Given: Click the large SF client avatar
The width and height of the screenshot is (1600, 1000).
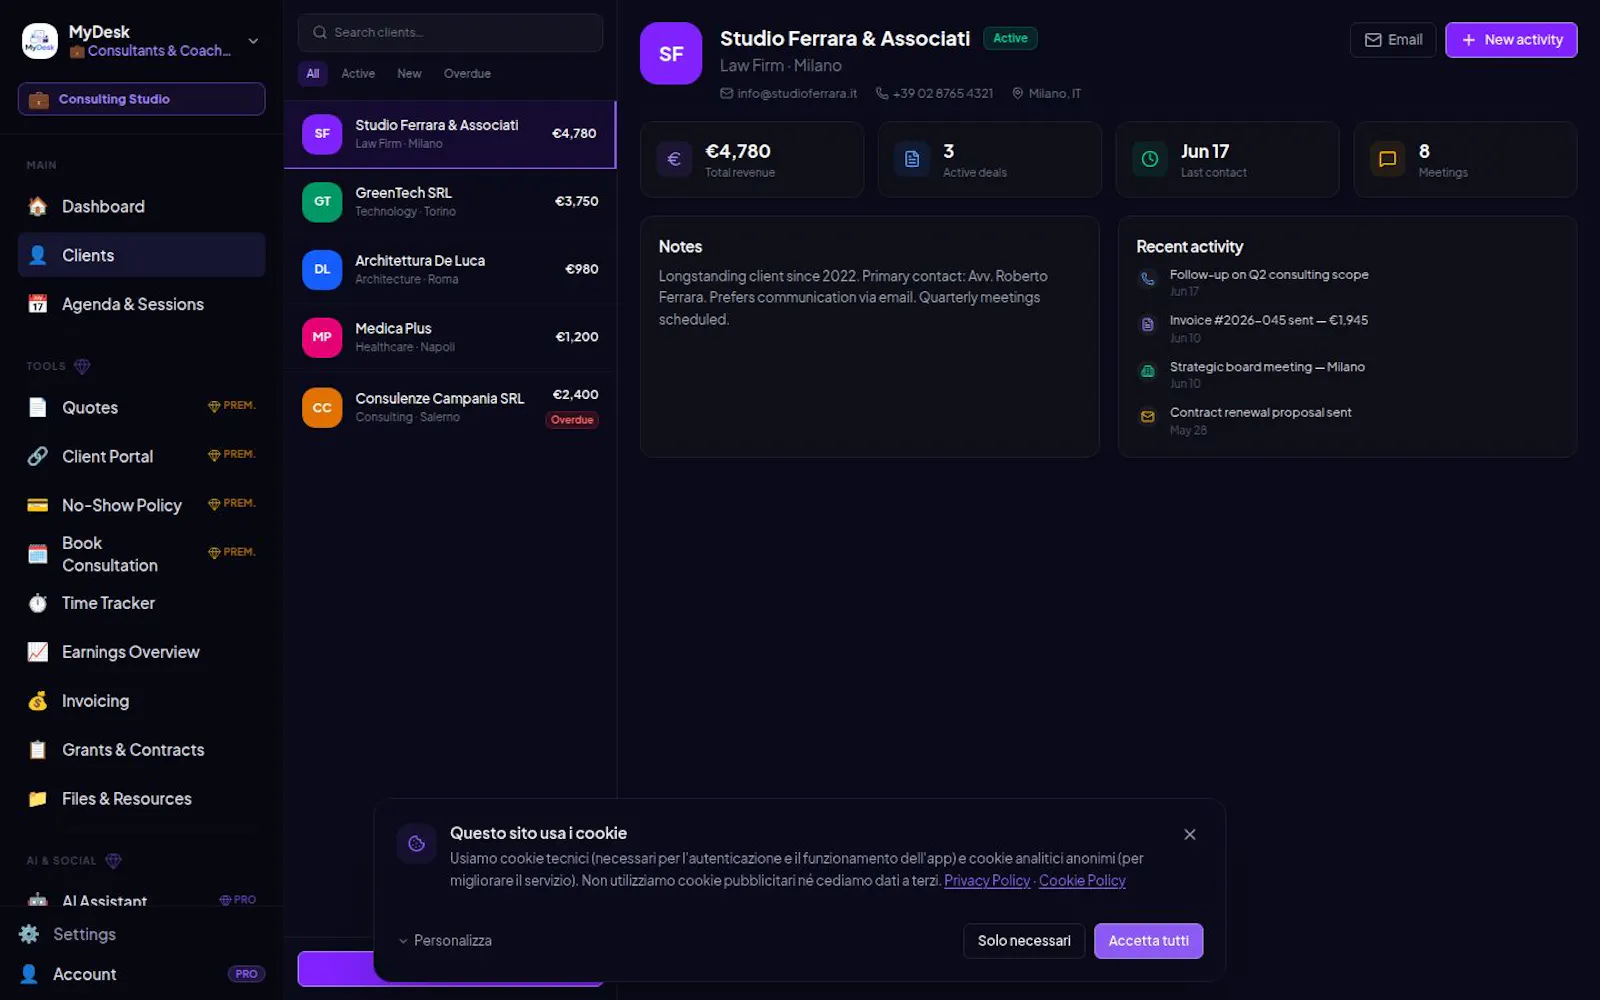Looking at the screenshot, I should pos(671,54).
